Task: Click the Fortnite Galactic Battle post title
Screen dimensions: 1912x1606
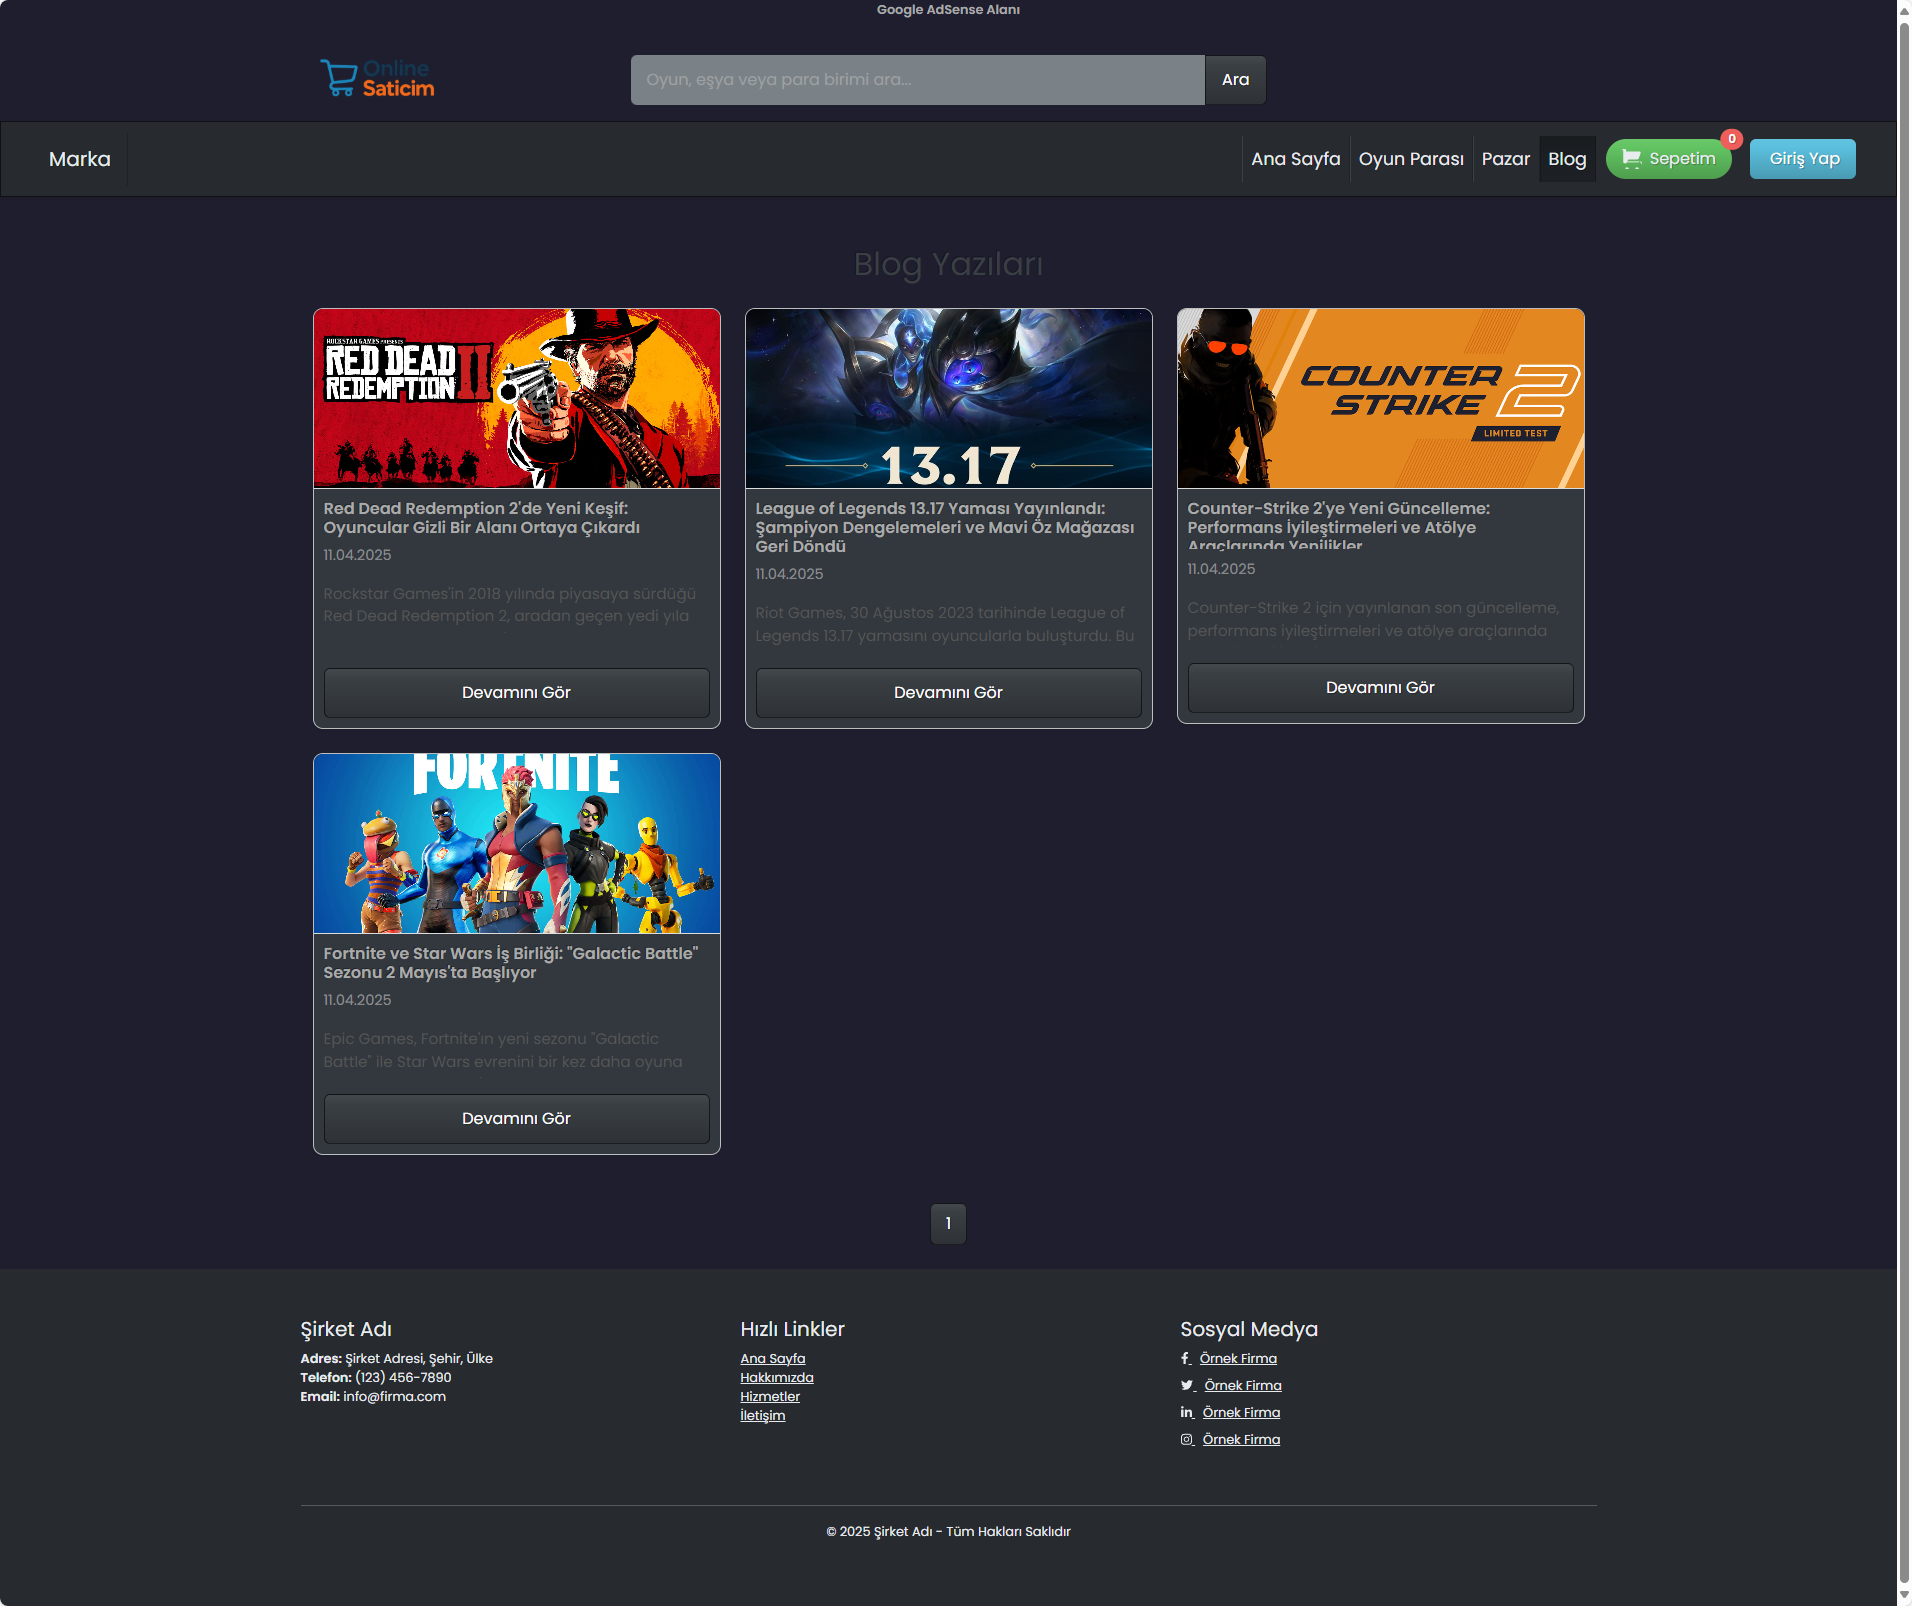Action: pyautogui.click(x=511, y=963)
